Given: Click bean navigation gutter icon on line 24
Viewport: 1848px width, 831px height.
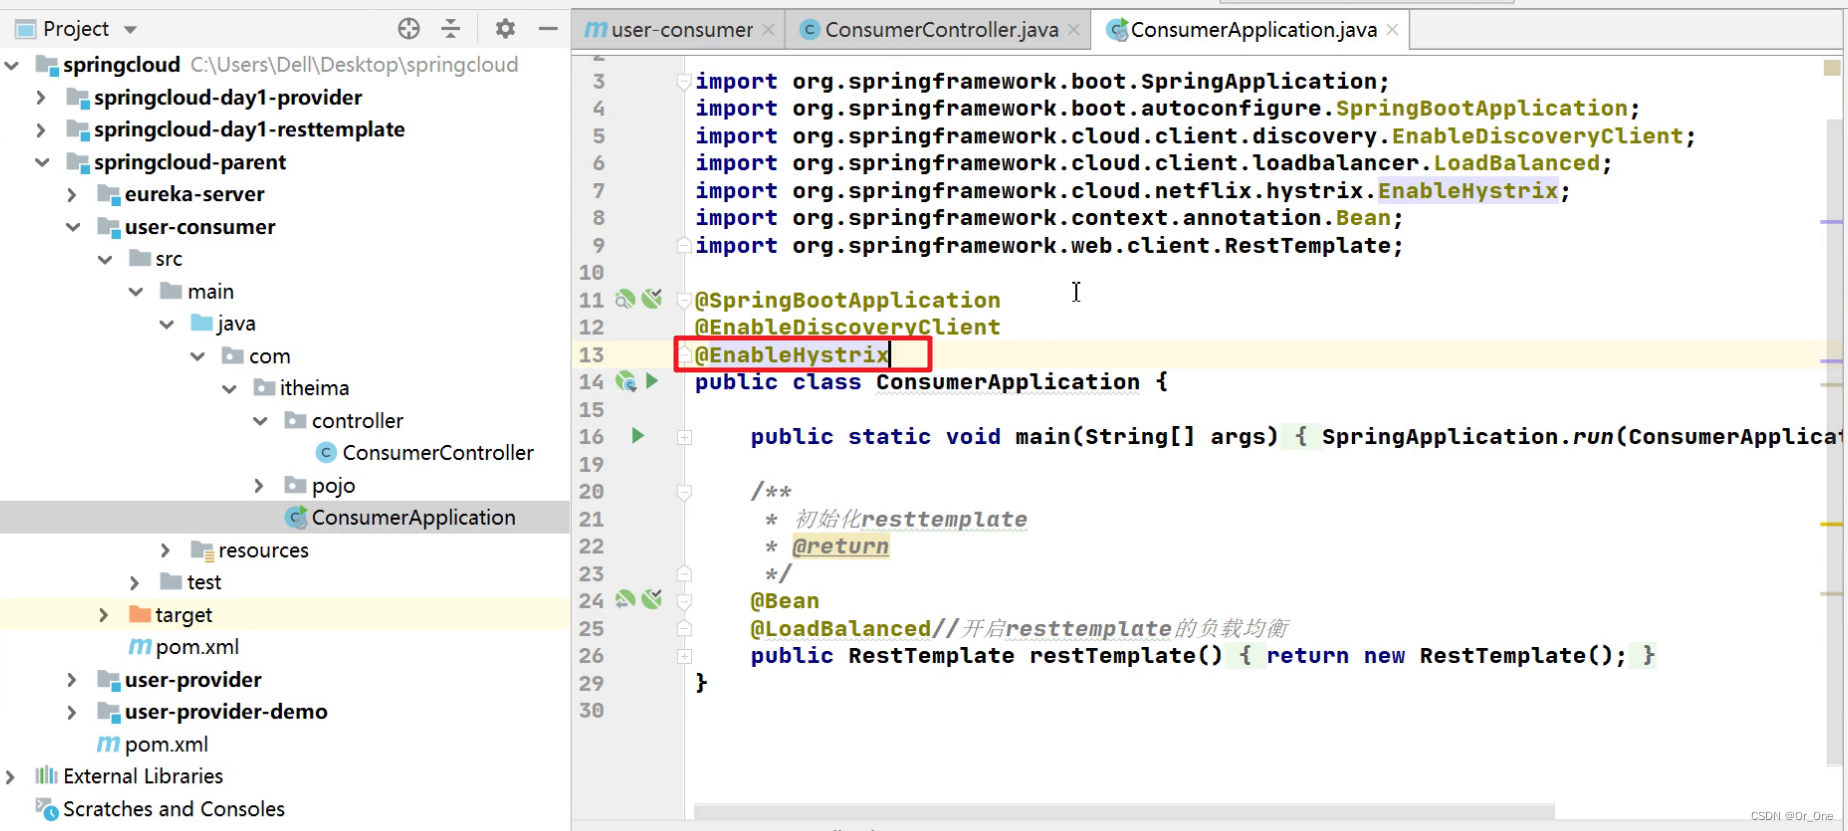Looking at the screenshot, I should click(652, 599).
